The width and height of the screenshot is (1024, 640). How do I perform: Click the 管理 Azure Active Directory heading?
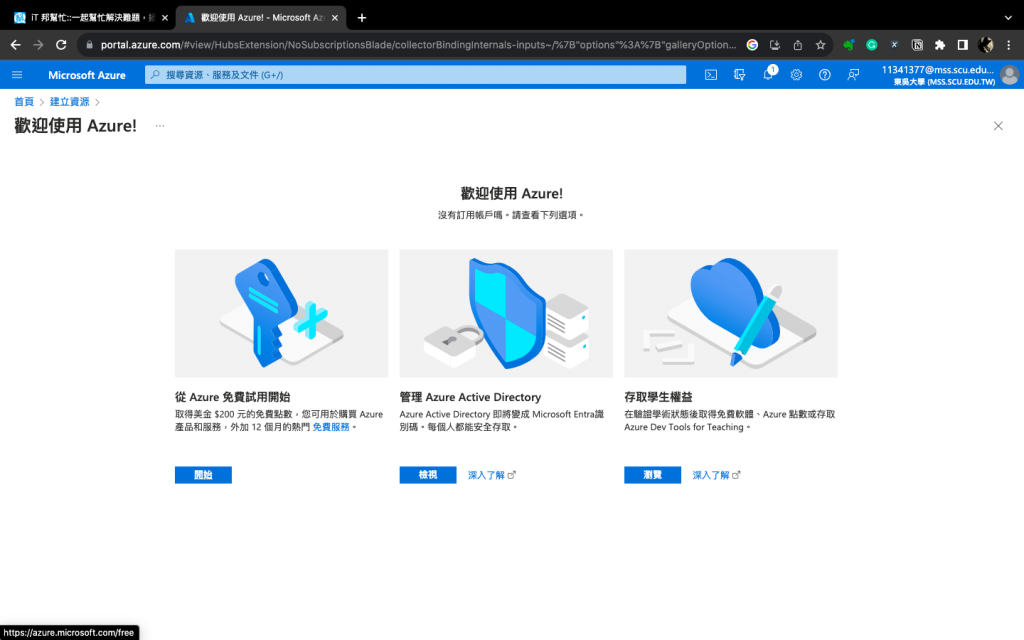point(470,397)
